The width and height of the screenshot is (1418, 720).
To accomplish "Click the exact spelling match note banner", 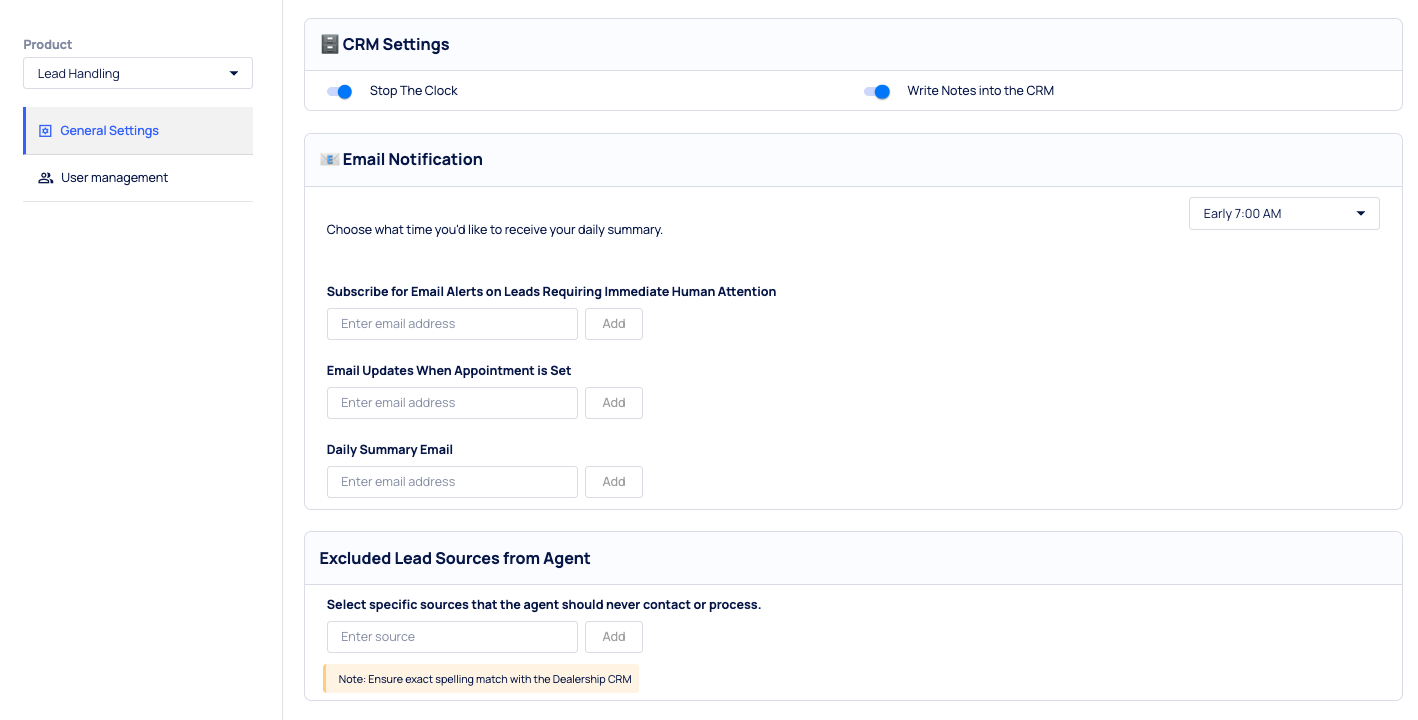I will click(x=484, y=679).
